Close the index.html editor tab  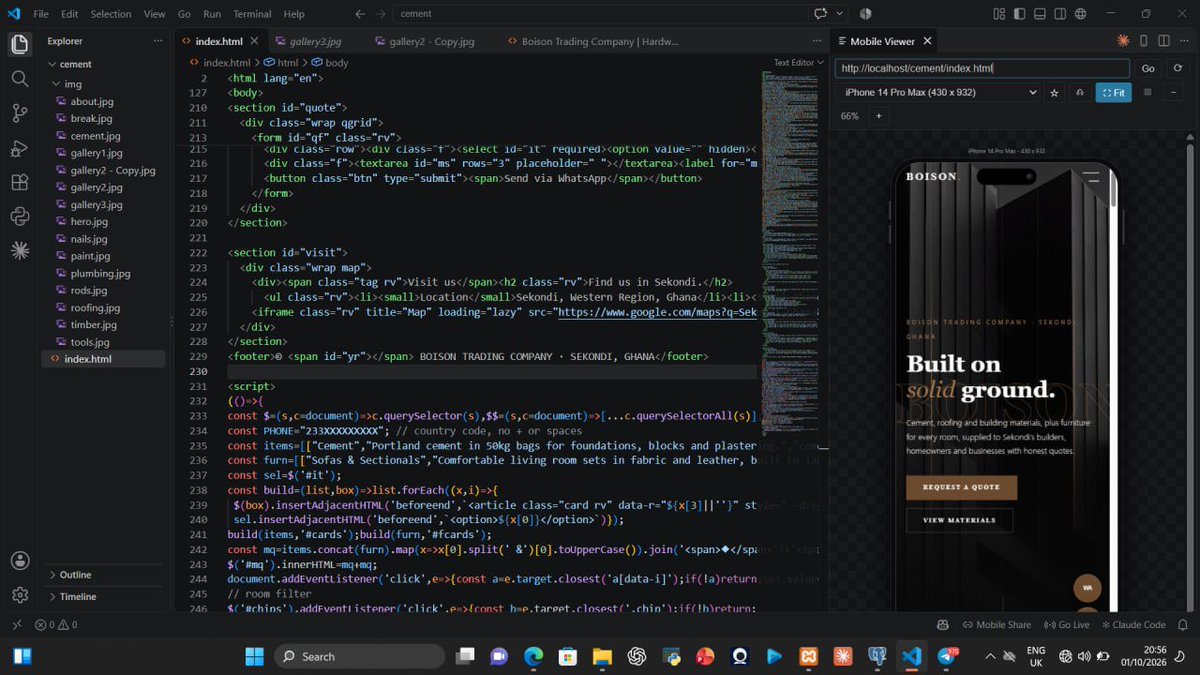254,41
